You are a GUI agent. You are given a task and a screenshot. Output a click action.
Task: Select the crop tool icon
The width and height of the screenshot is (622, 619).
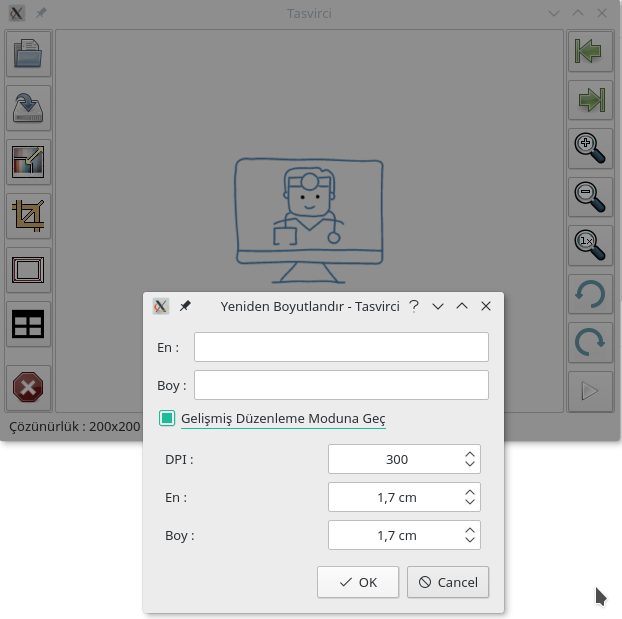click(28, 216)
